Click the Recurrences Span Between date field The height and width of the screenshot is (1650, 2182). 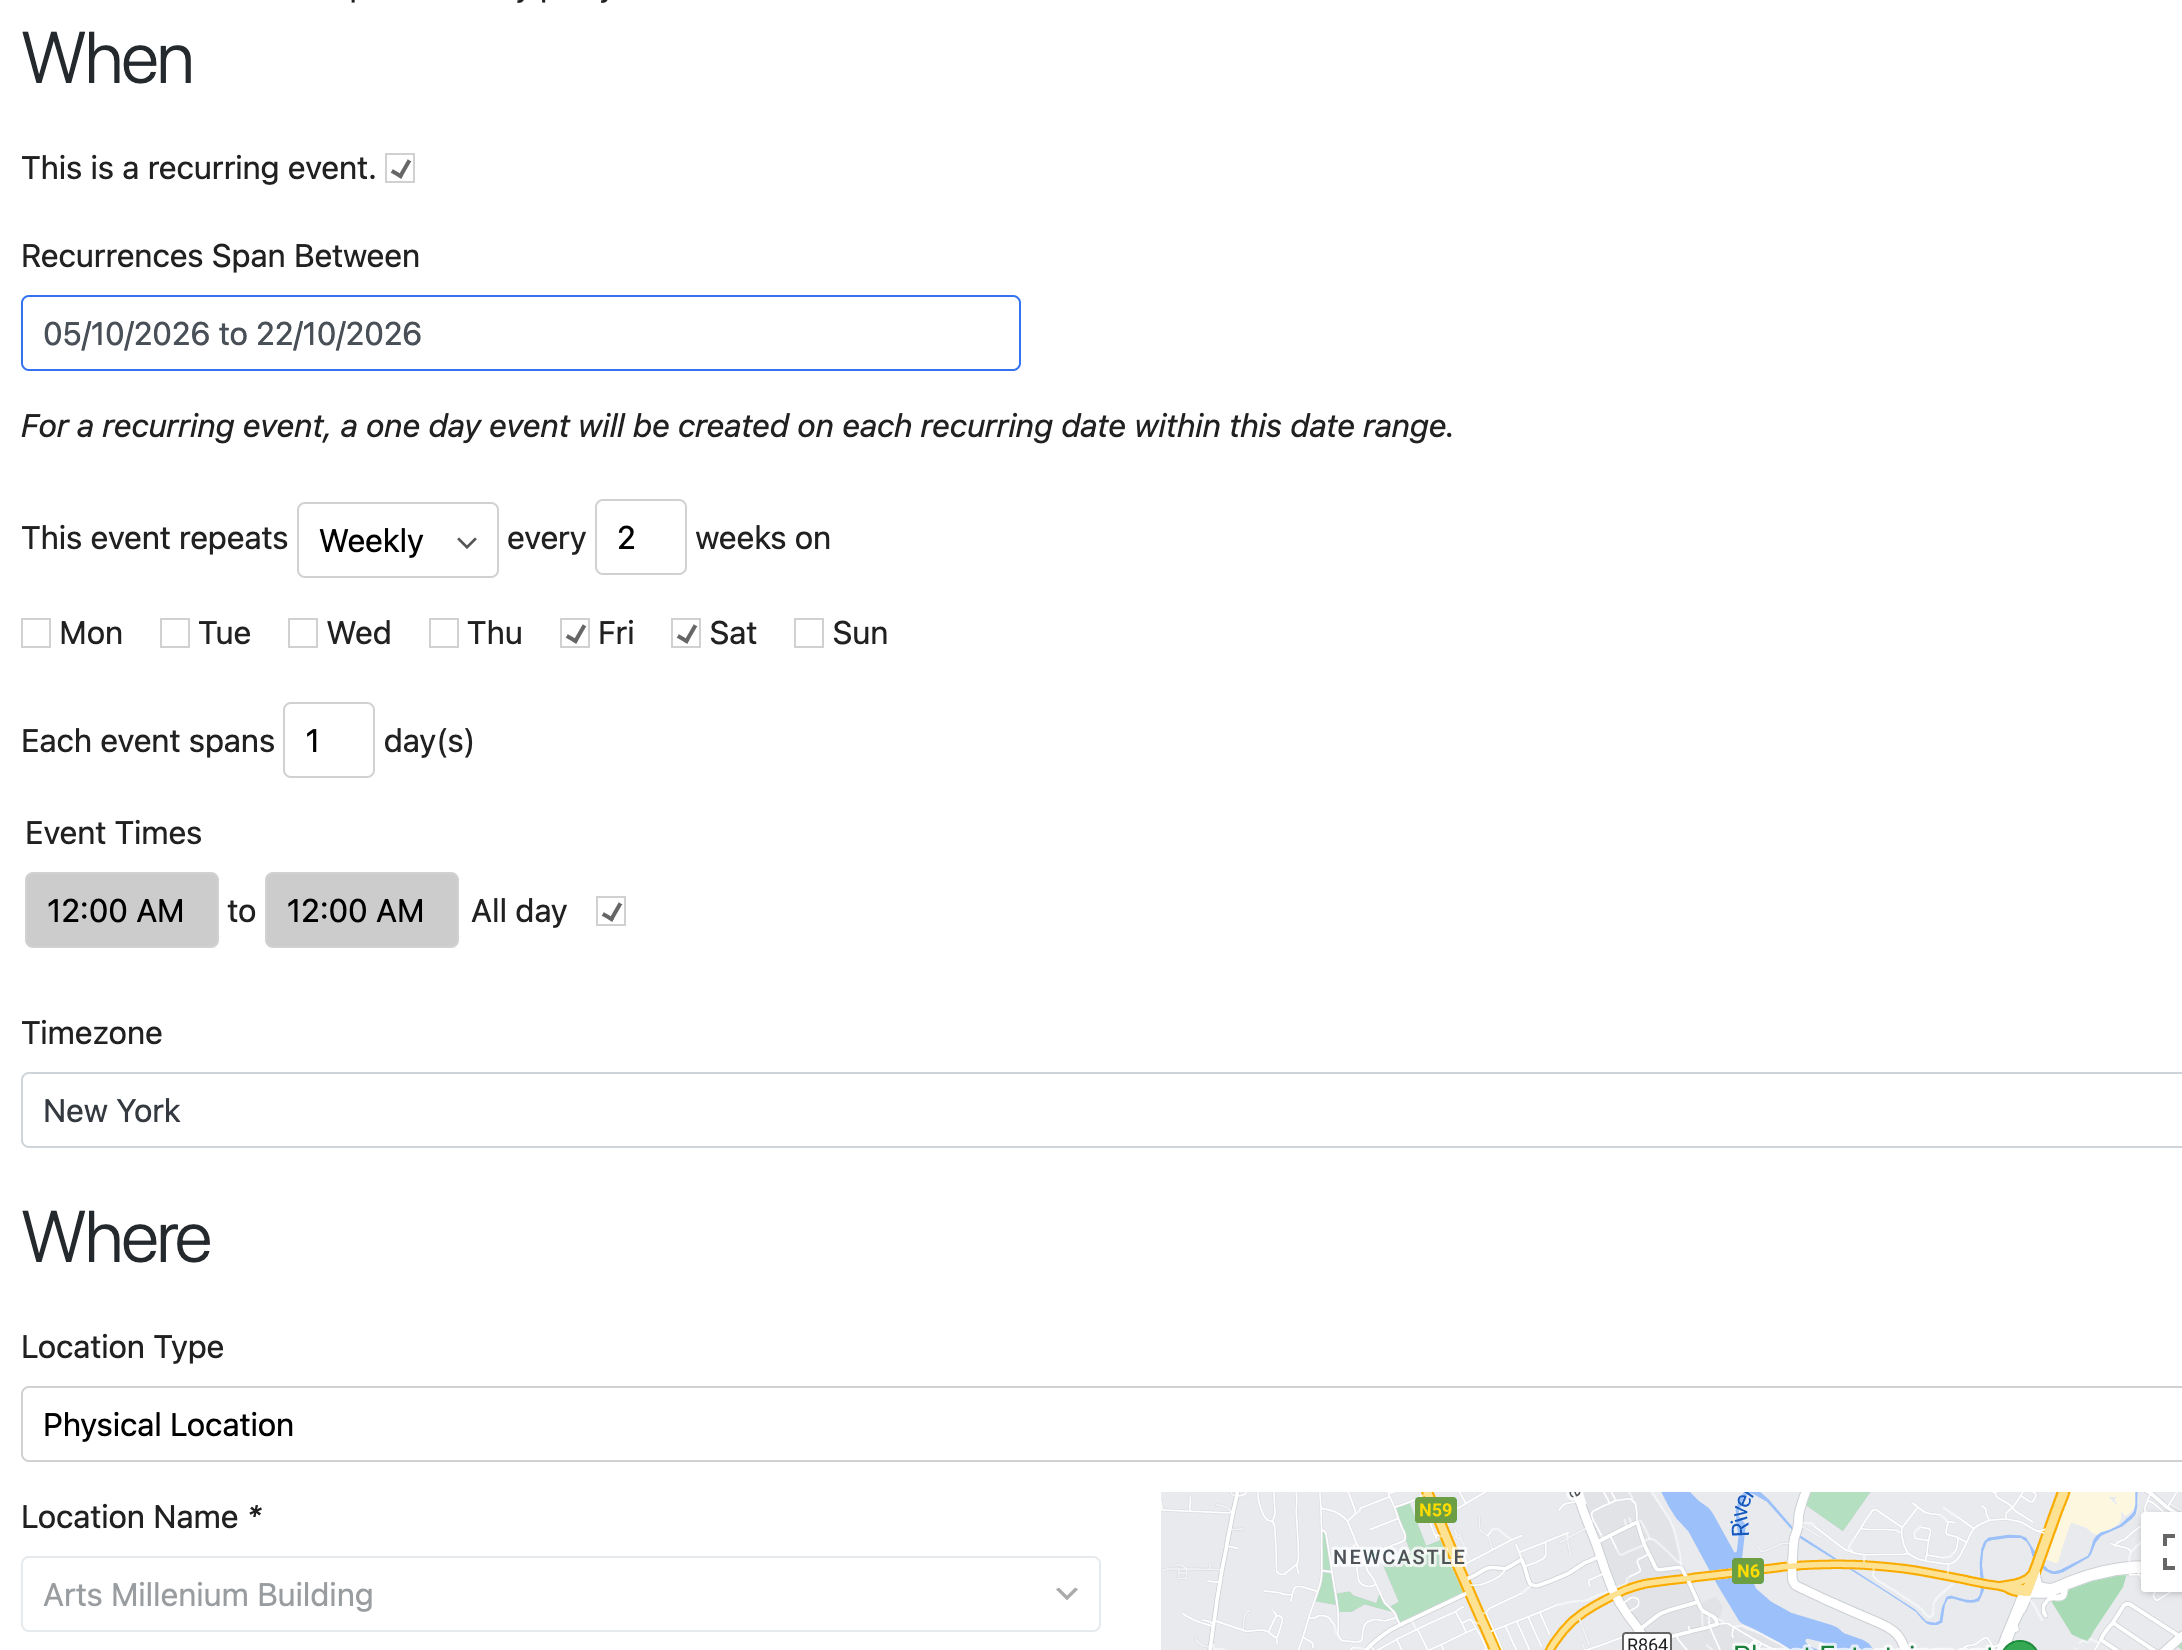pyautogui.click(x=520, y=333)
